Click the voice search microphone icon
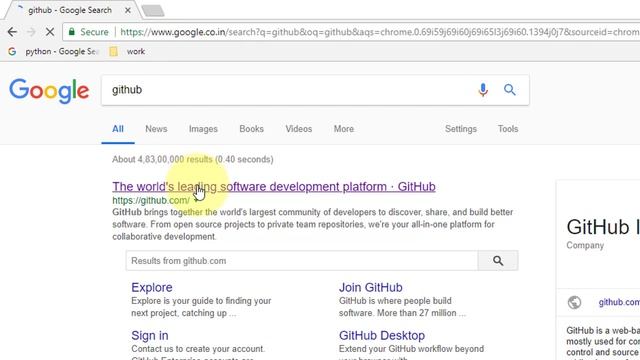640x360 pixels. pyautogui.click(x=483, y=90)
